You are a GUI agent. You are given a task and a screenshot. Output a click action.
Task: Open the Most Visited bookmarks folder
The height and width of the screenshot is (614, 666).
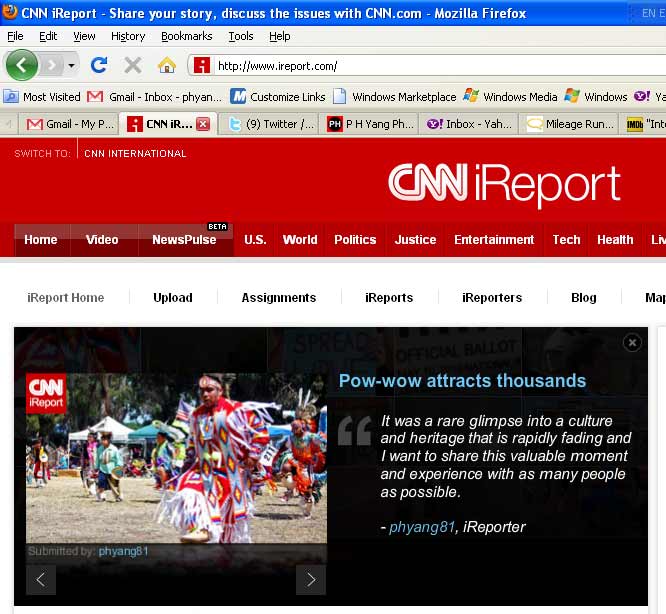tap(42, 97)
